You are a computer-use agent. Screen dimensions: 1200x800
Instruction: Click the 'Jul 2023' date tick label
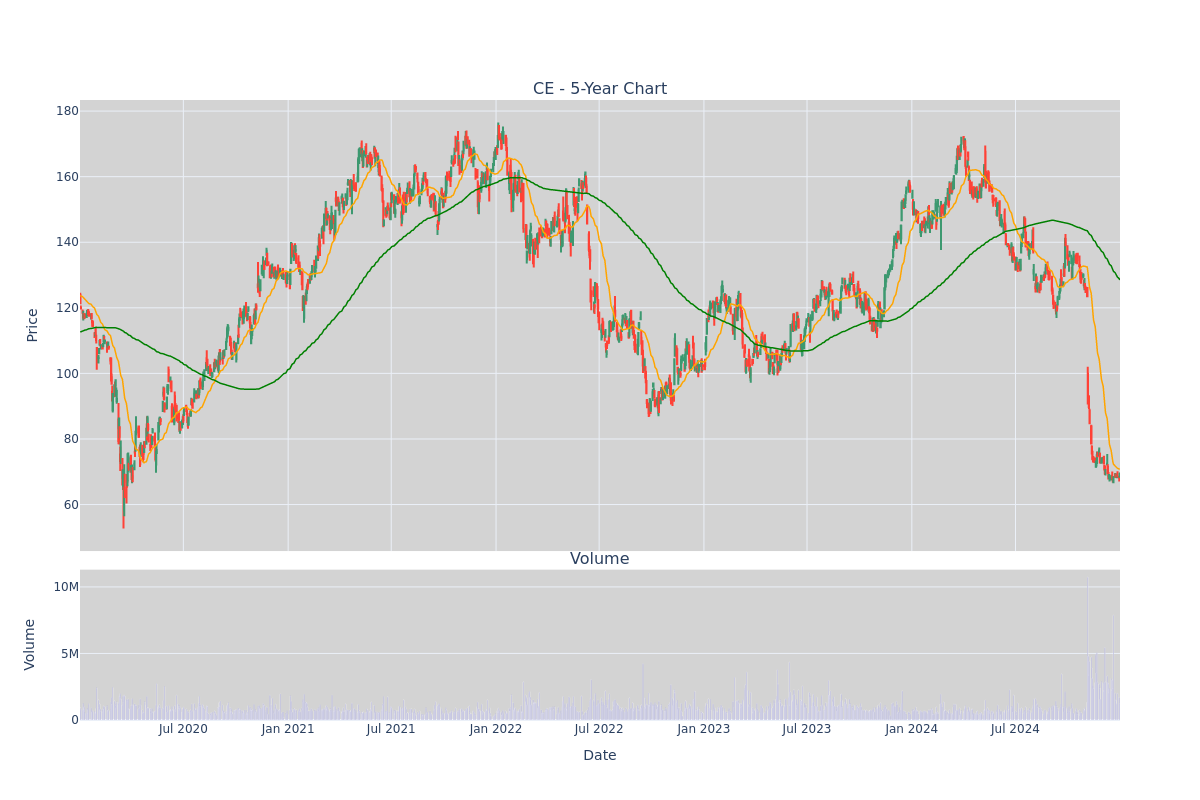[807, 729]
